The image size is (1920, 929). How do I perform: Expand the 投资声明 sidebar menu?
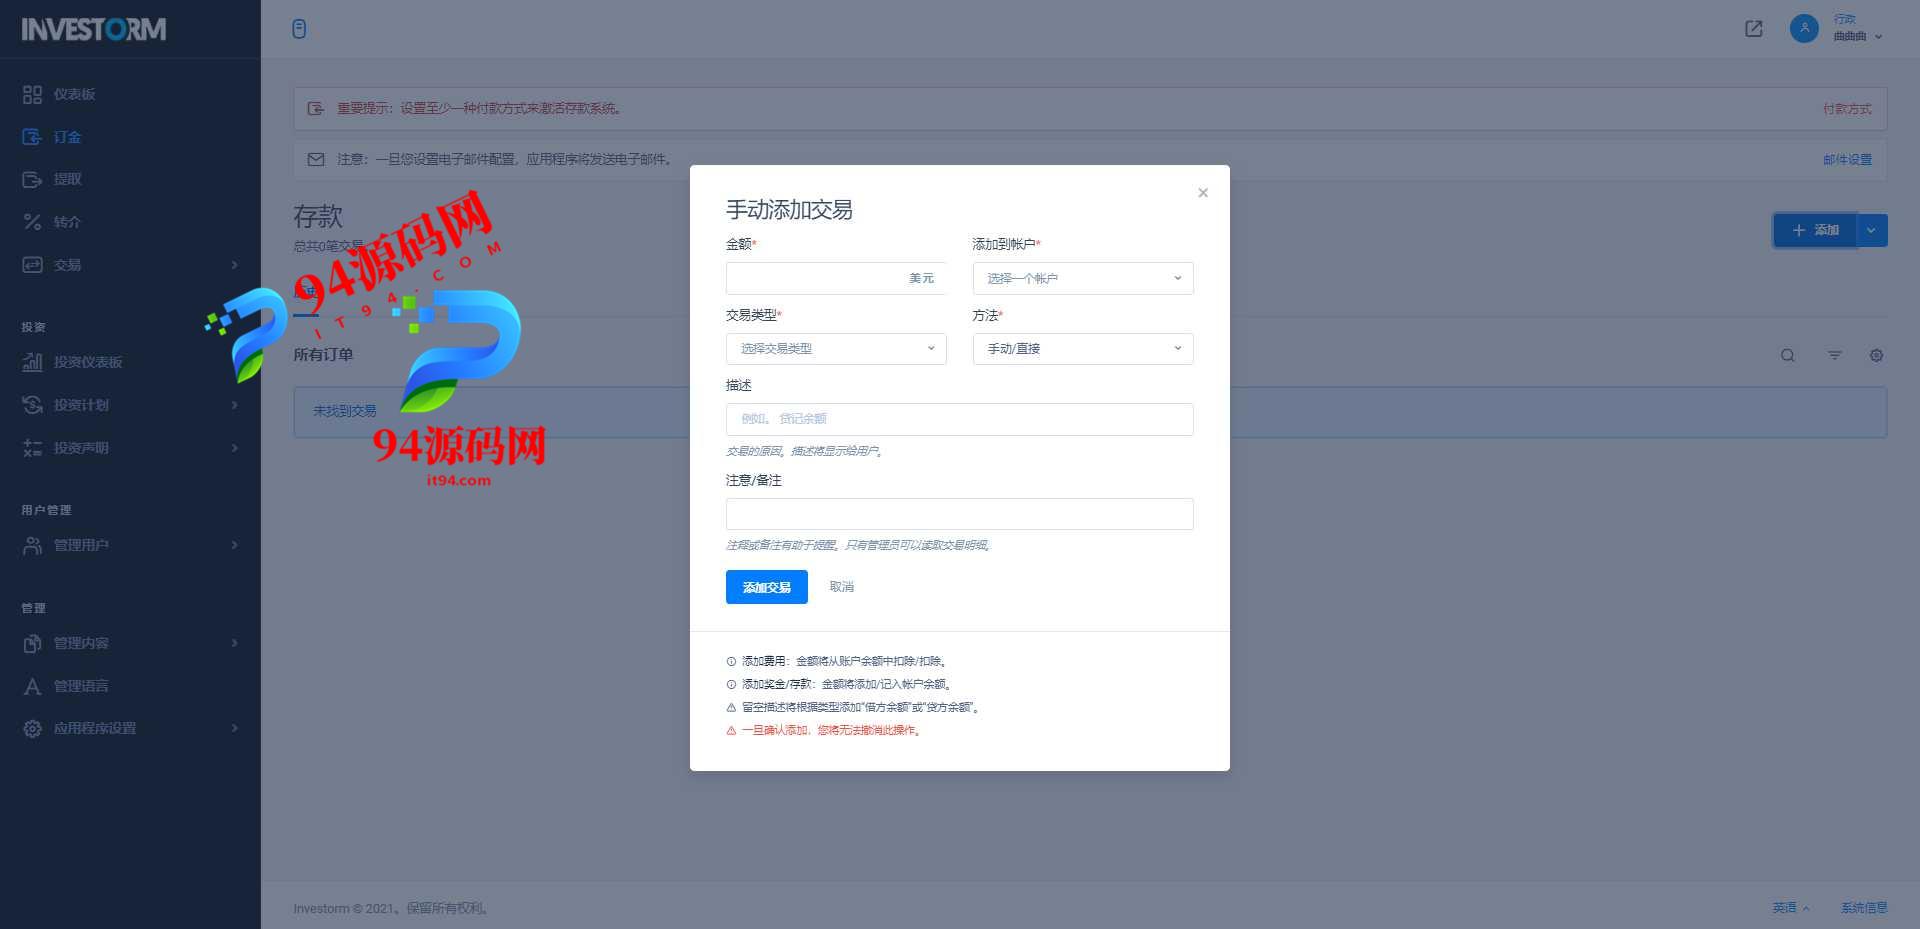130,448
